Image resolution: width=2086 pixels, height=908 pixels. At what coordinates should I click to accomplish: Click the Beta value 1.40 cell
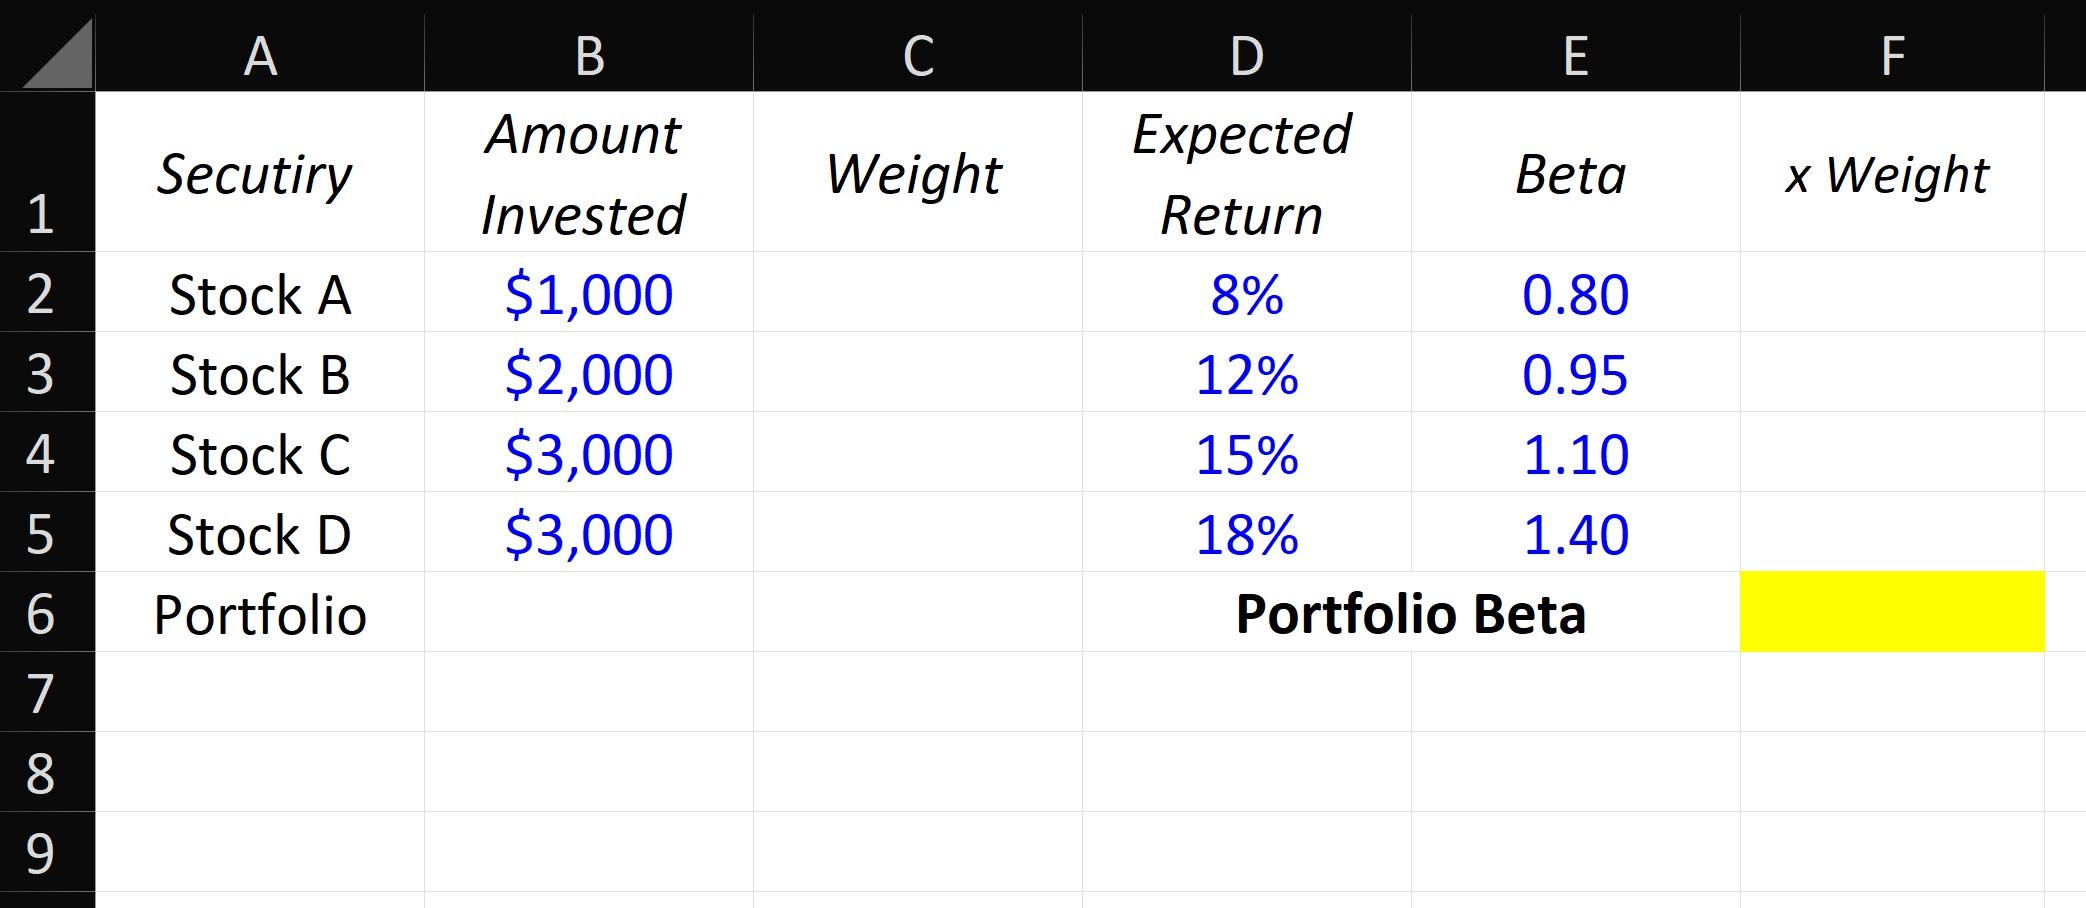tap(1576, 535)
